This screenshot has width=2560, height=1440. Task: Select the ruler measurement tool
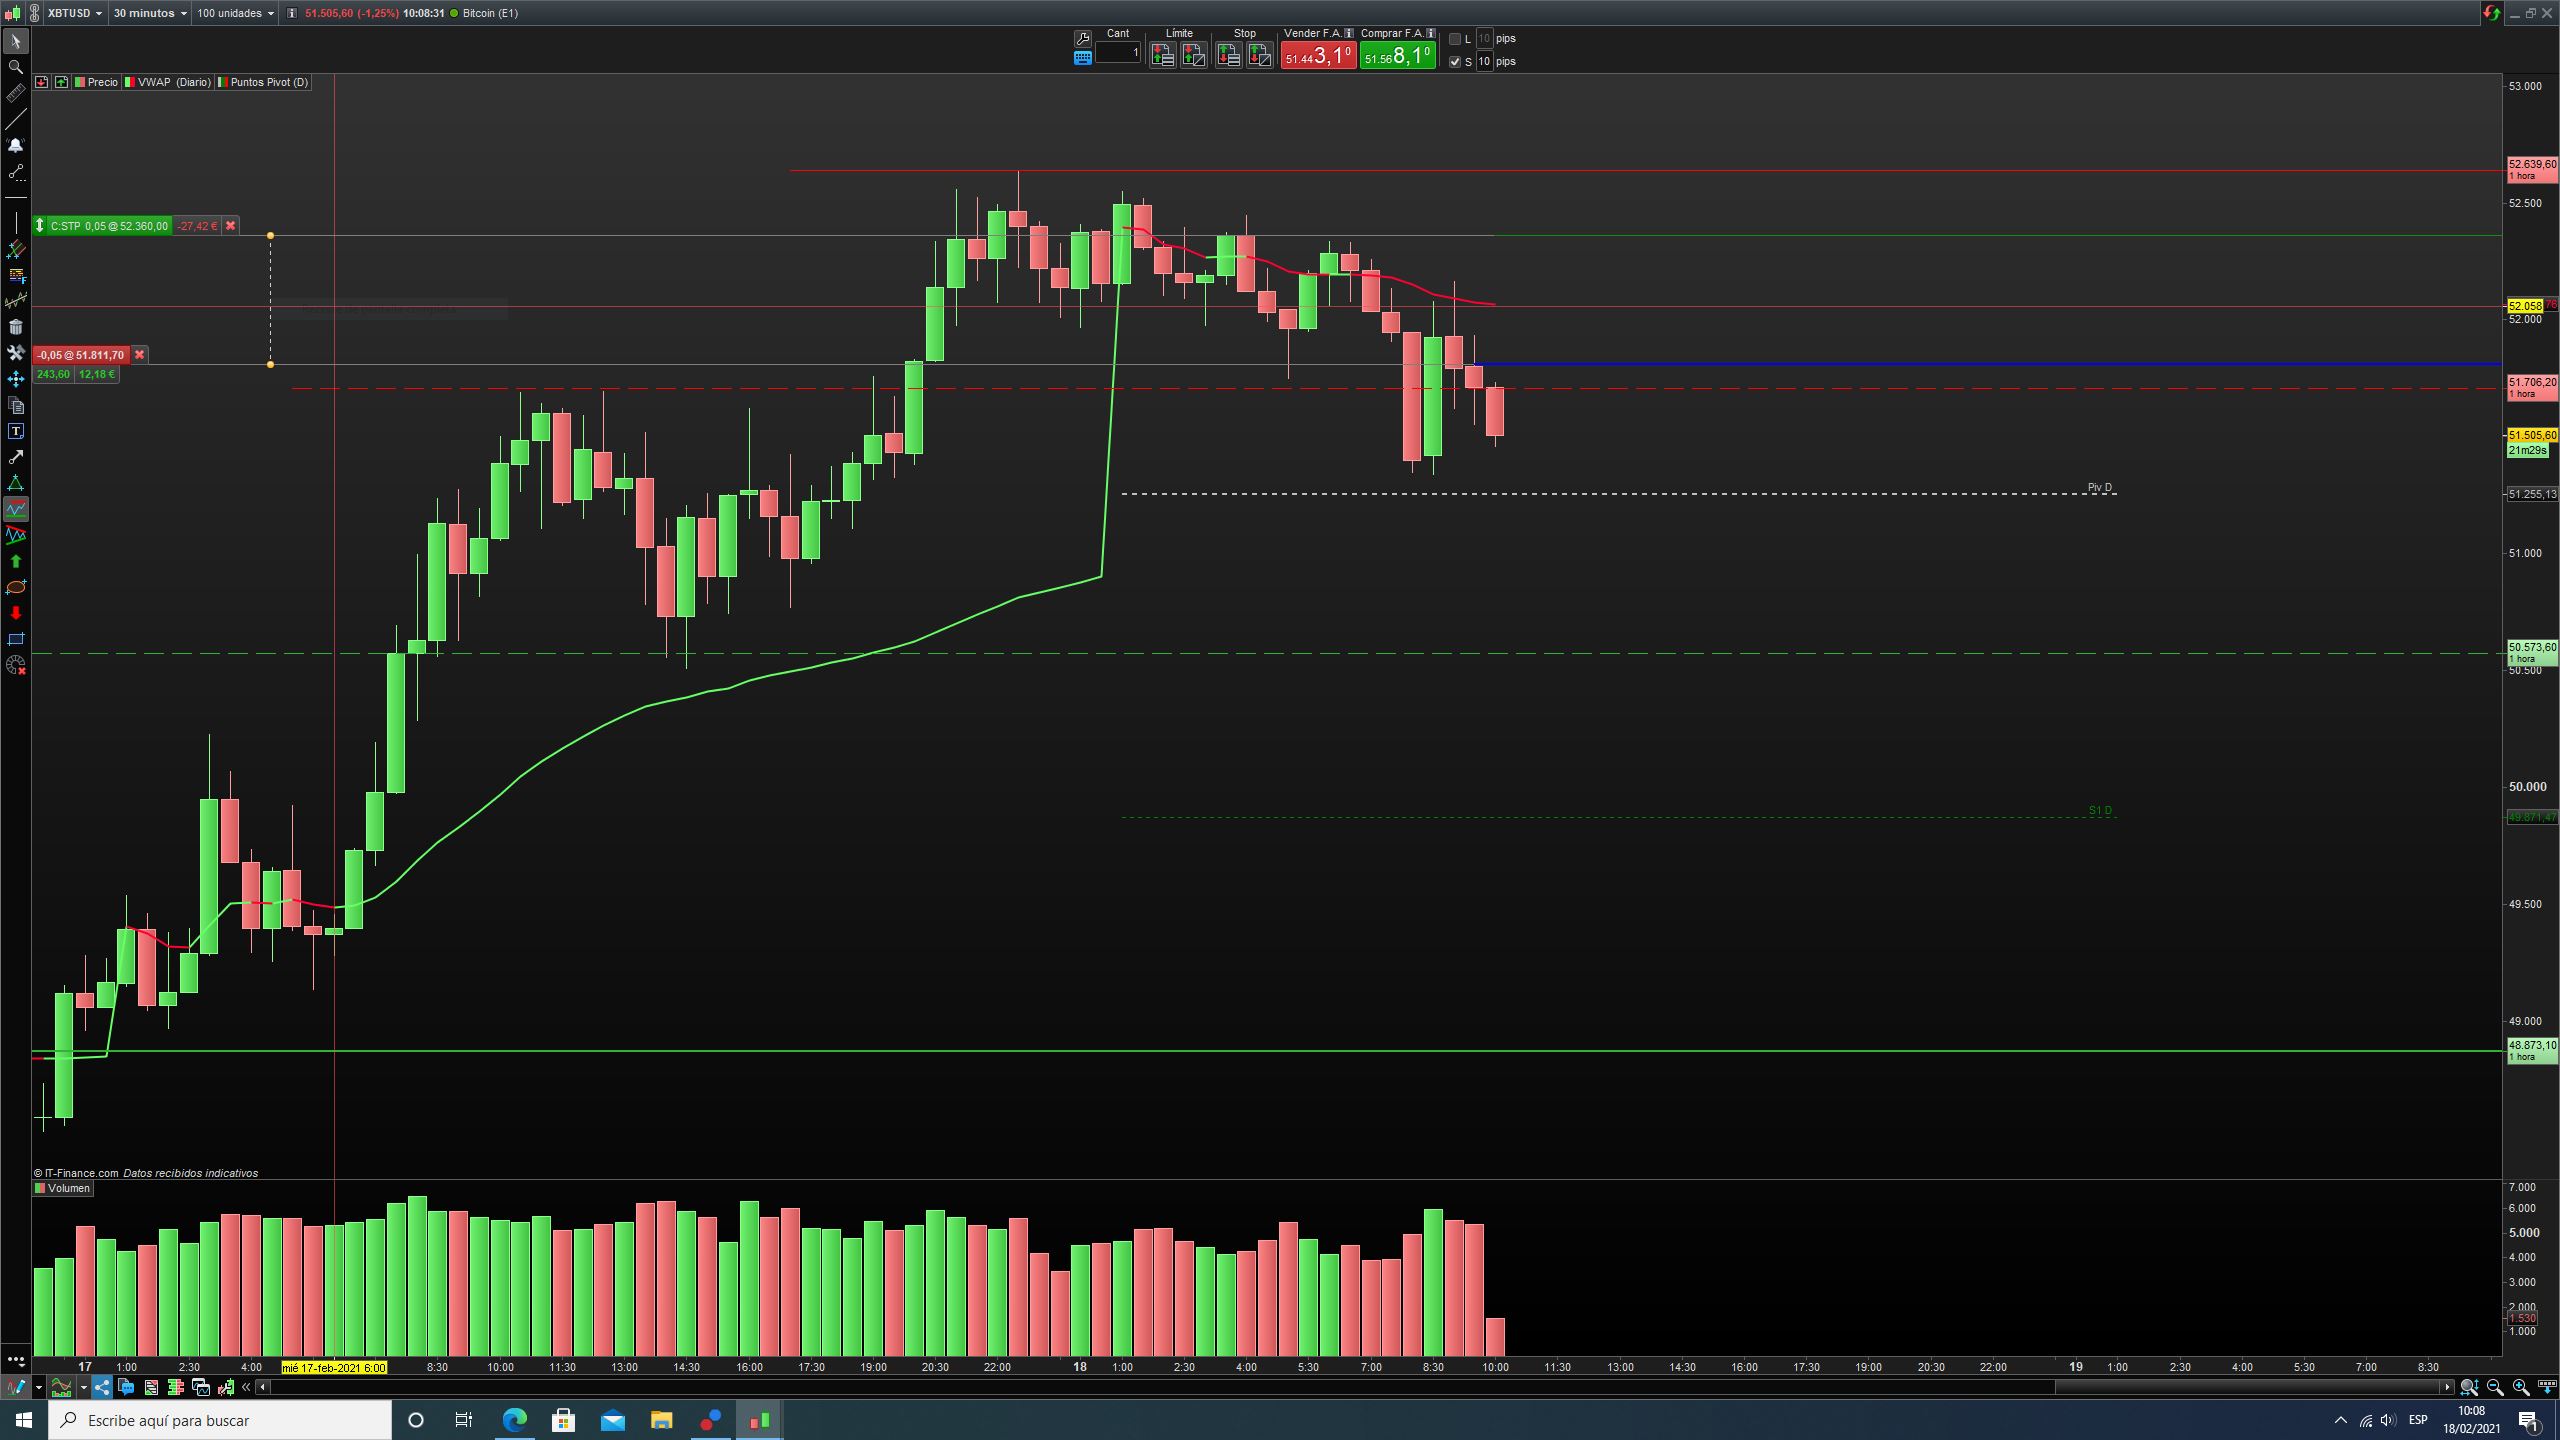click(x=15, y=94)
